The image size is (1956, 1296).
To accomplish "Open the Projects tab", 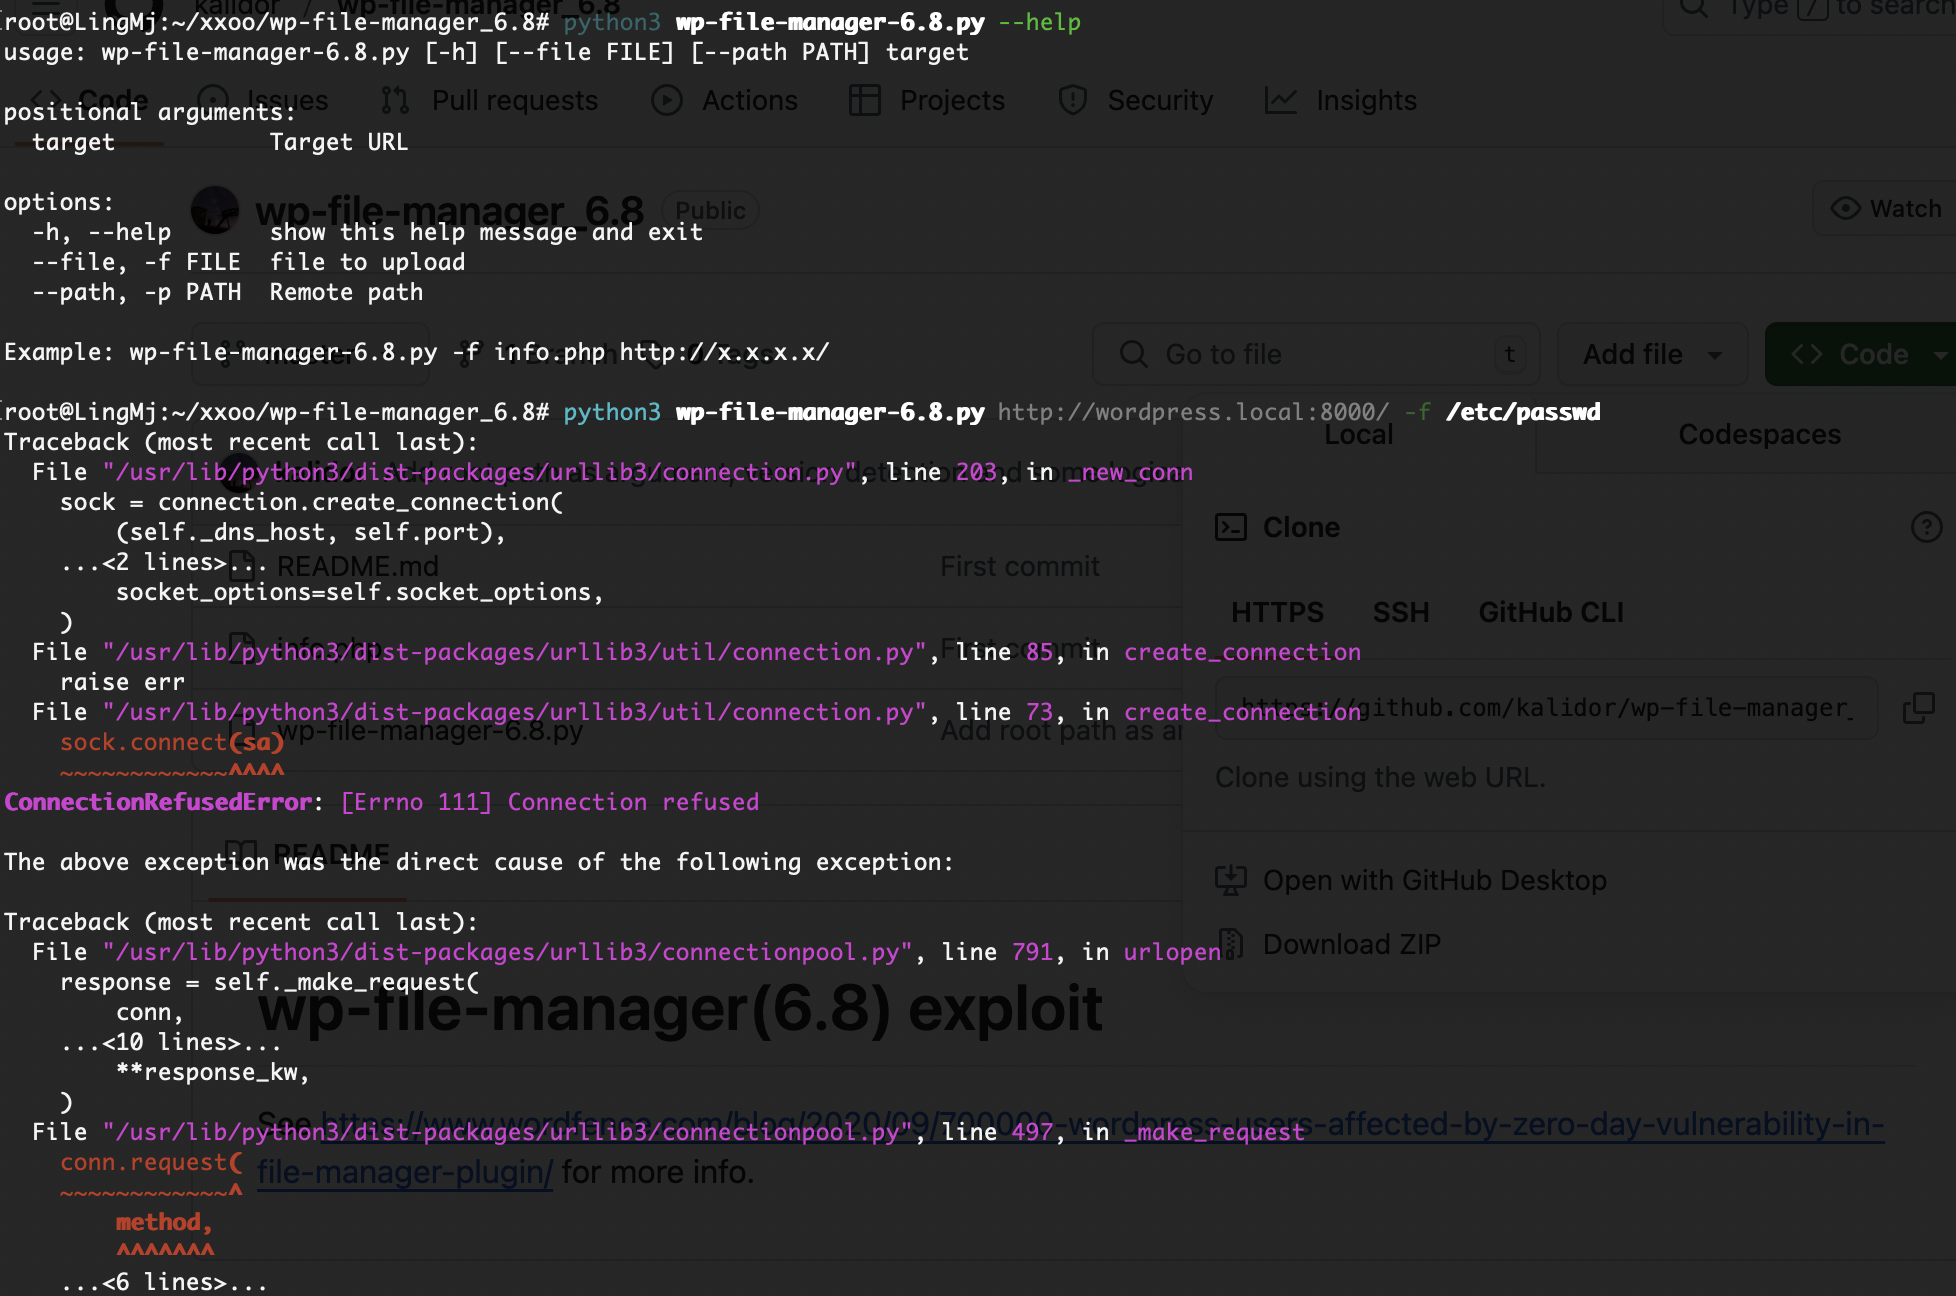I will pyautogui.click(x=927, y=101).
